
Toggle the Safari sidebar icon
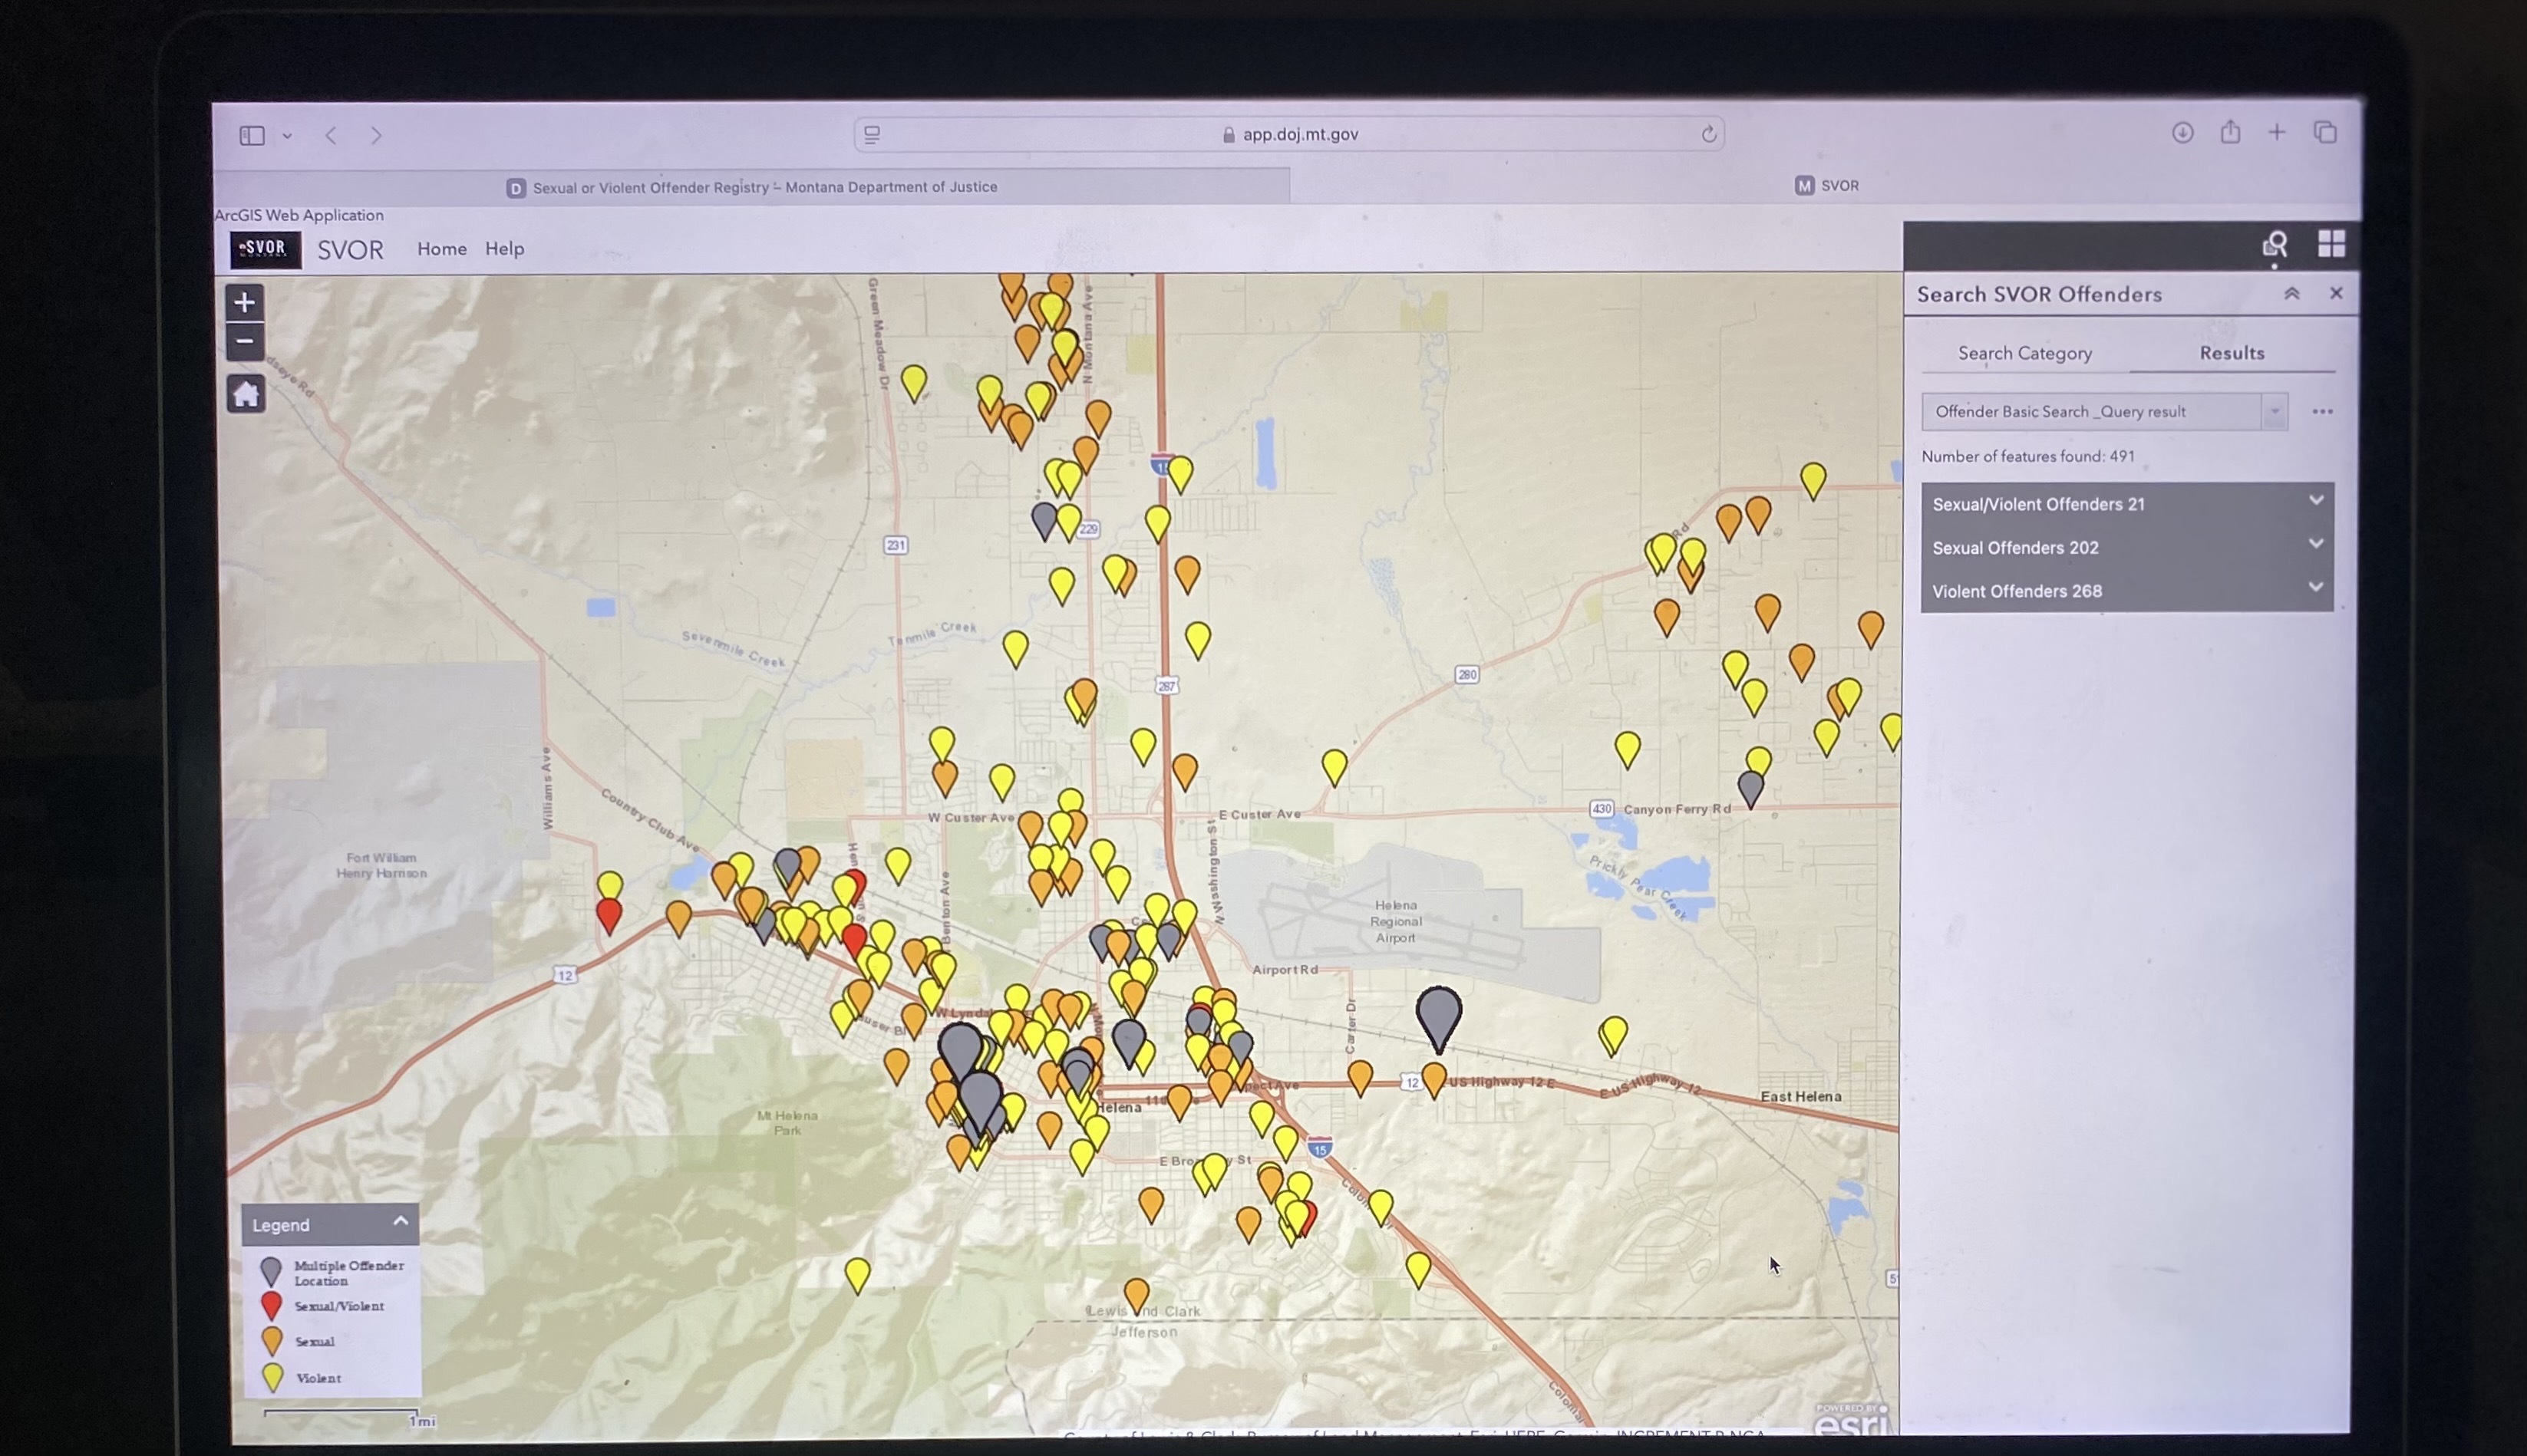pos(252,135)
